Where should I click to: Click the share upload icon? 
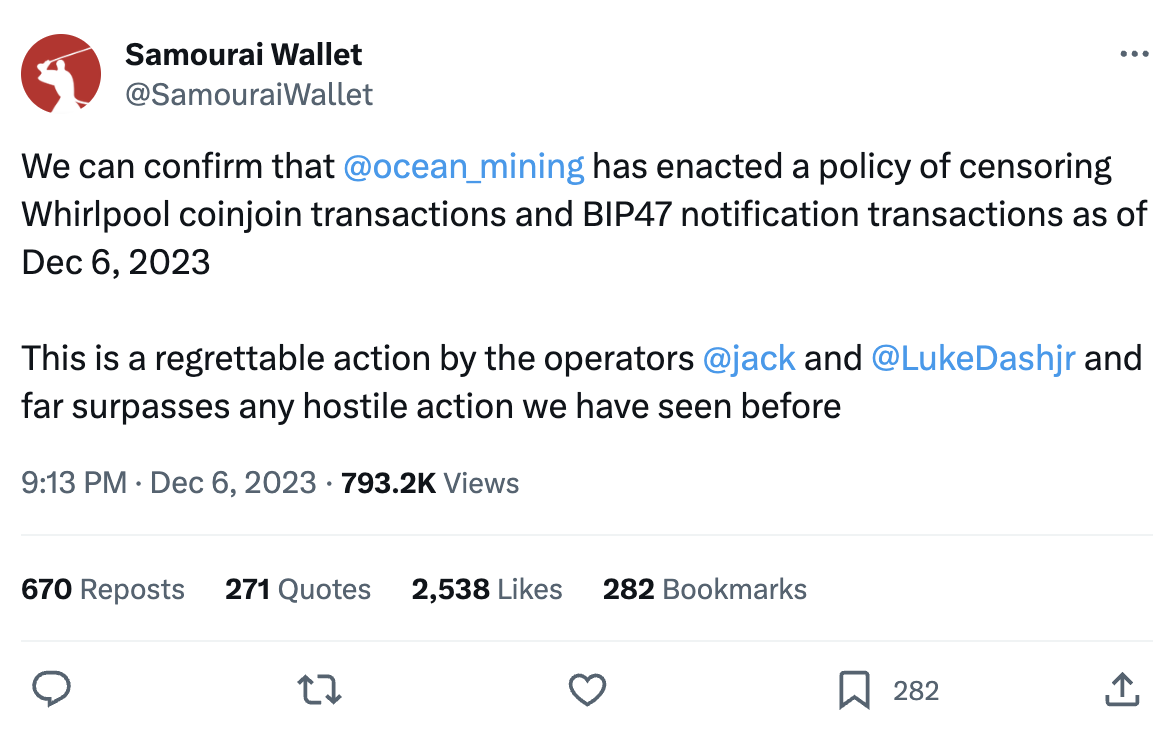tap(1121, 689)
